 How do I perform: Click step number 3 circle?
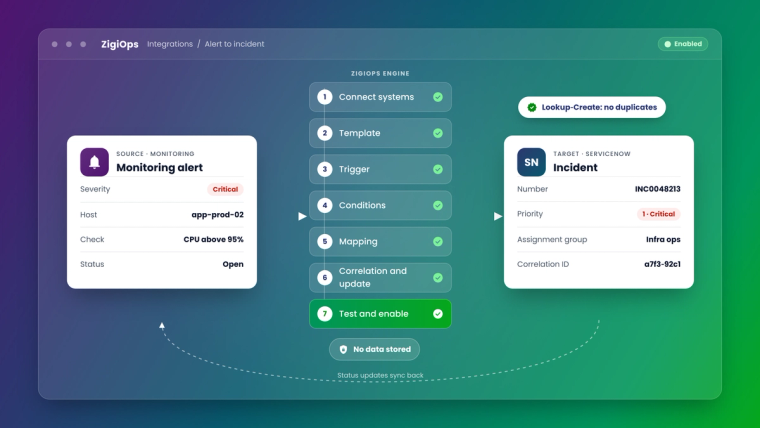(x=325, y=169)
